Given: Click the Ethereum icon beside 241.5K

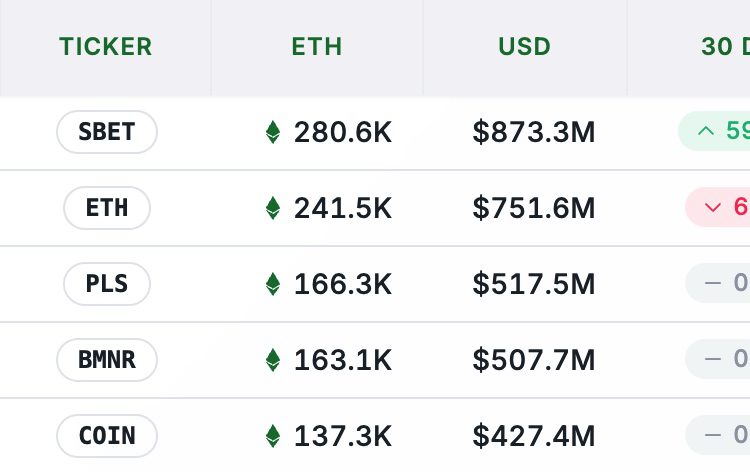Looking at the screenshot, I should pos(272,208).
